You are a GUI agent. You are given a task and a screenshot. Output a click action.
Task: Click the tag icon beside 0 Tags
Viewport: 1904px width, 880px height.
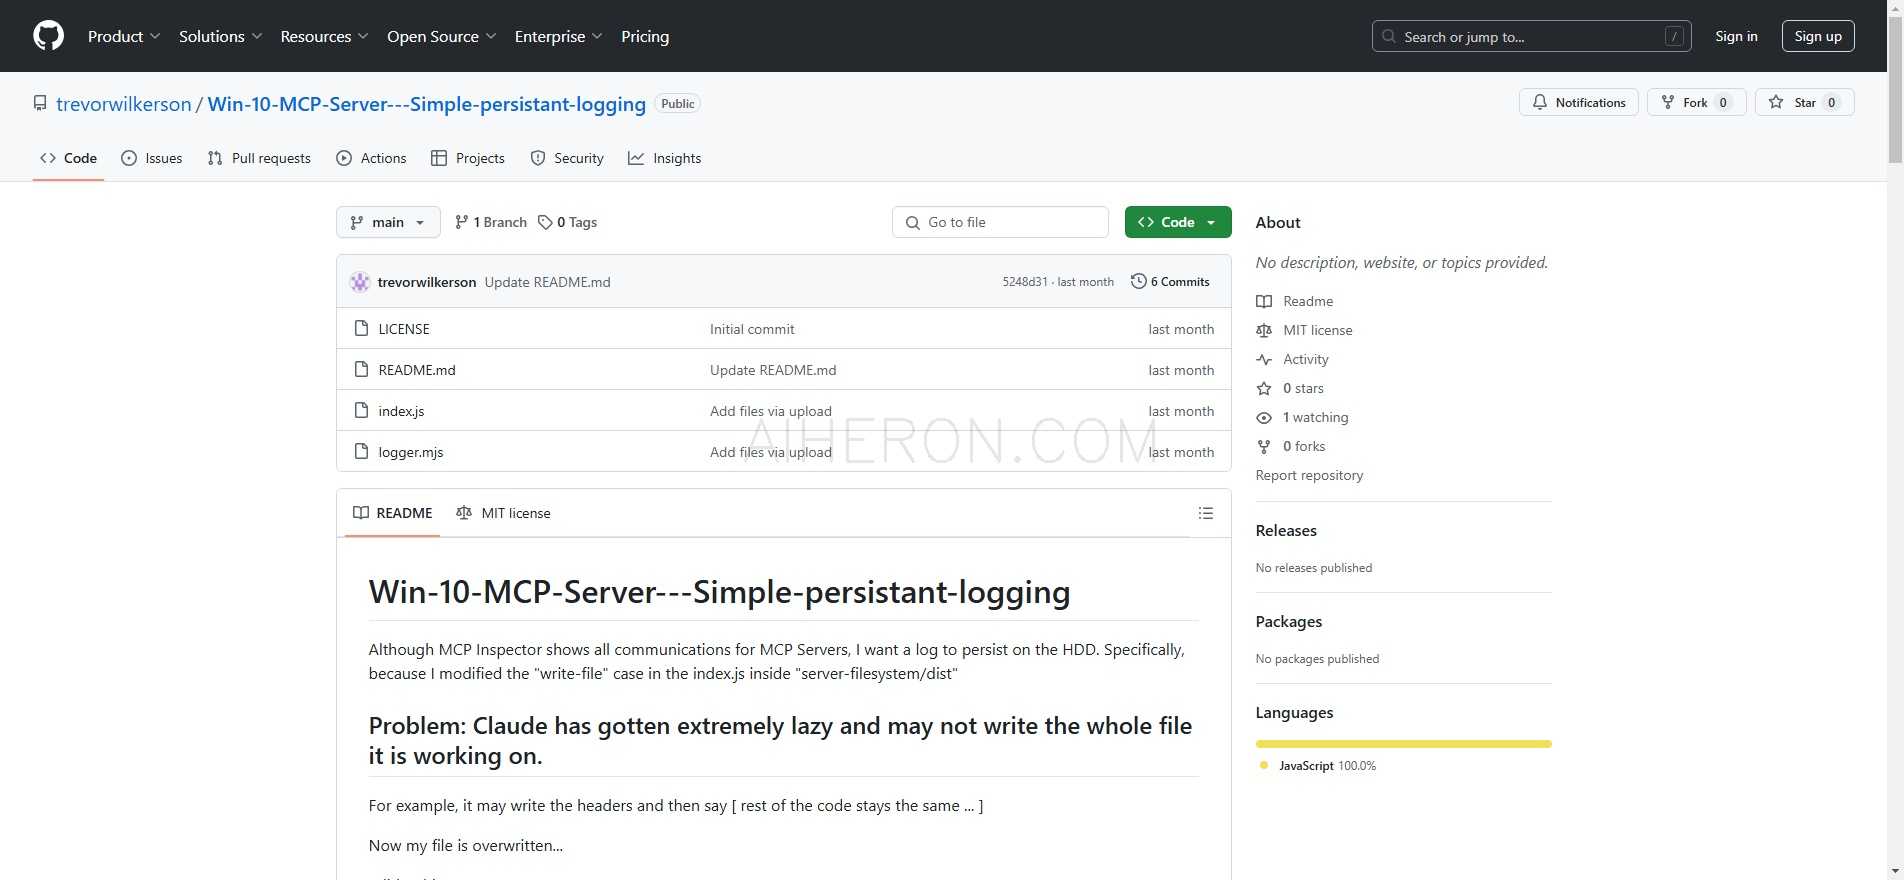(545, 222)
